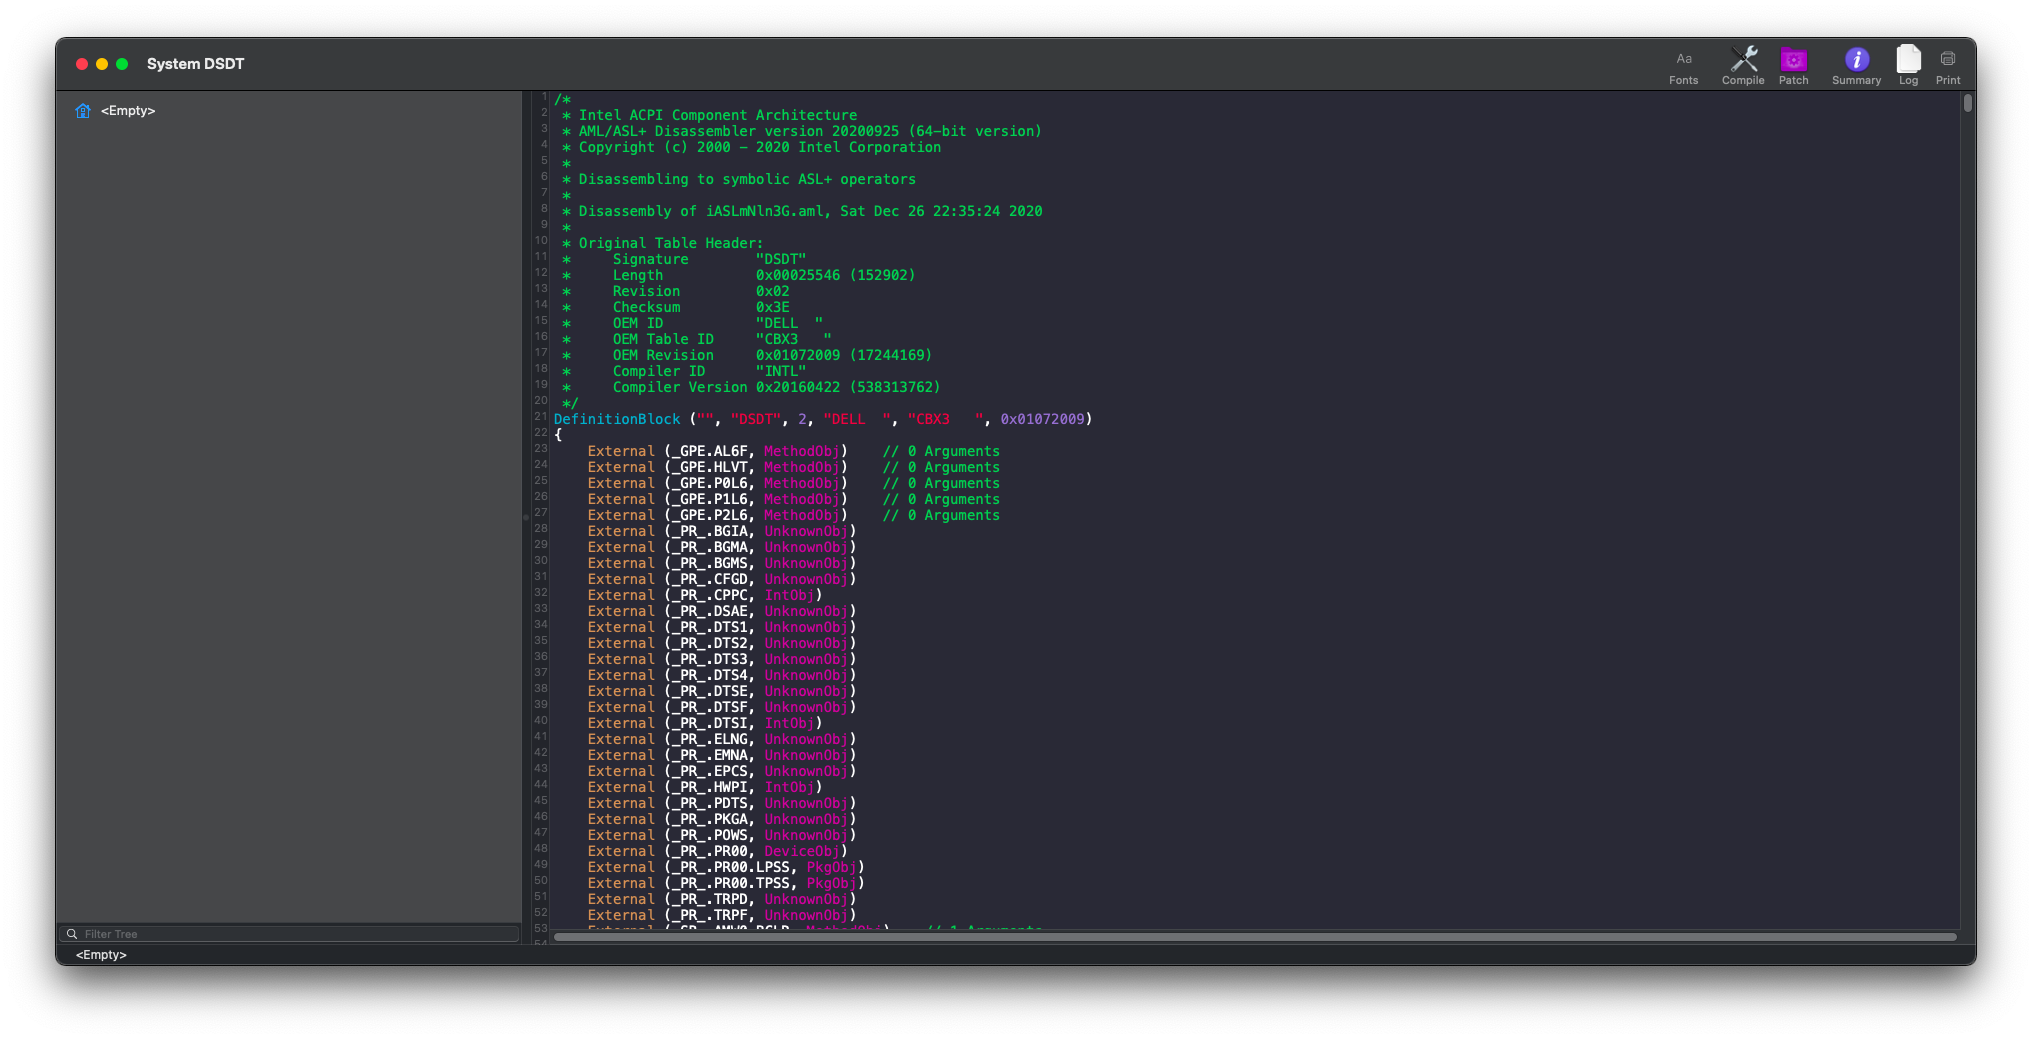The width and height of the screenshot is (2032, 1039).
Task: Click the External _GPE.P0L6 line
Action: tap(793, 483)
